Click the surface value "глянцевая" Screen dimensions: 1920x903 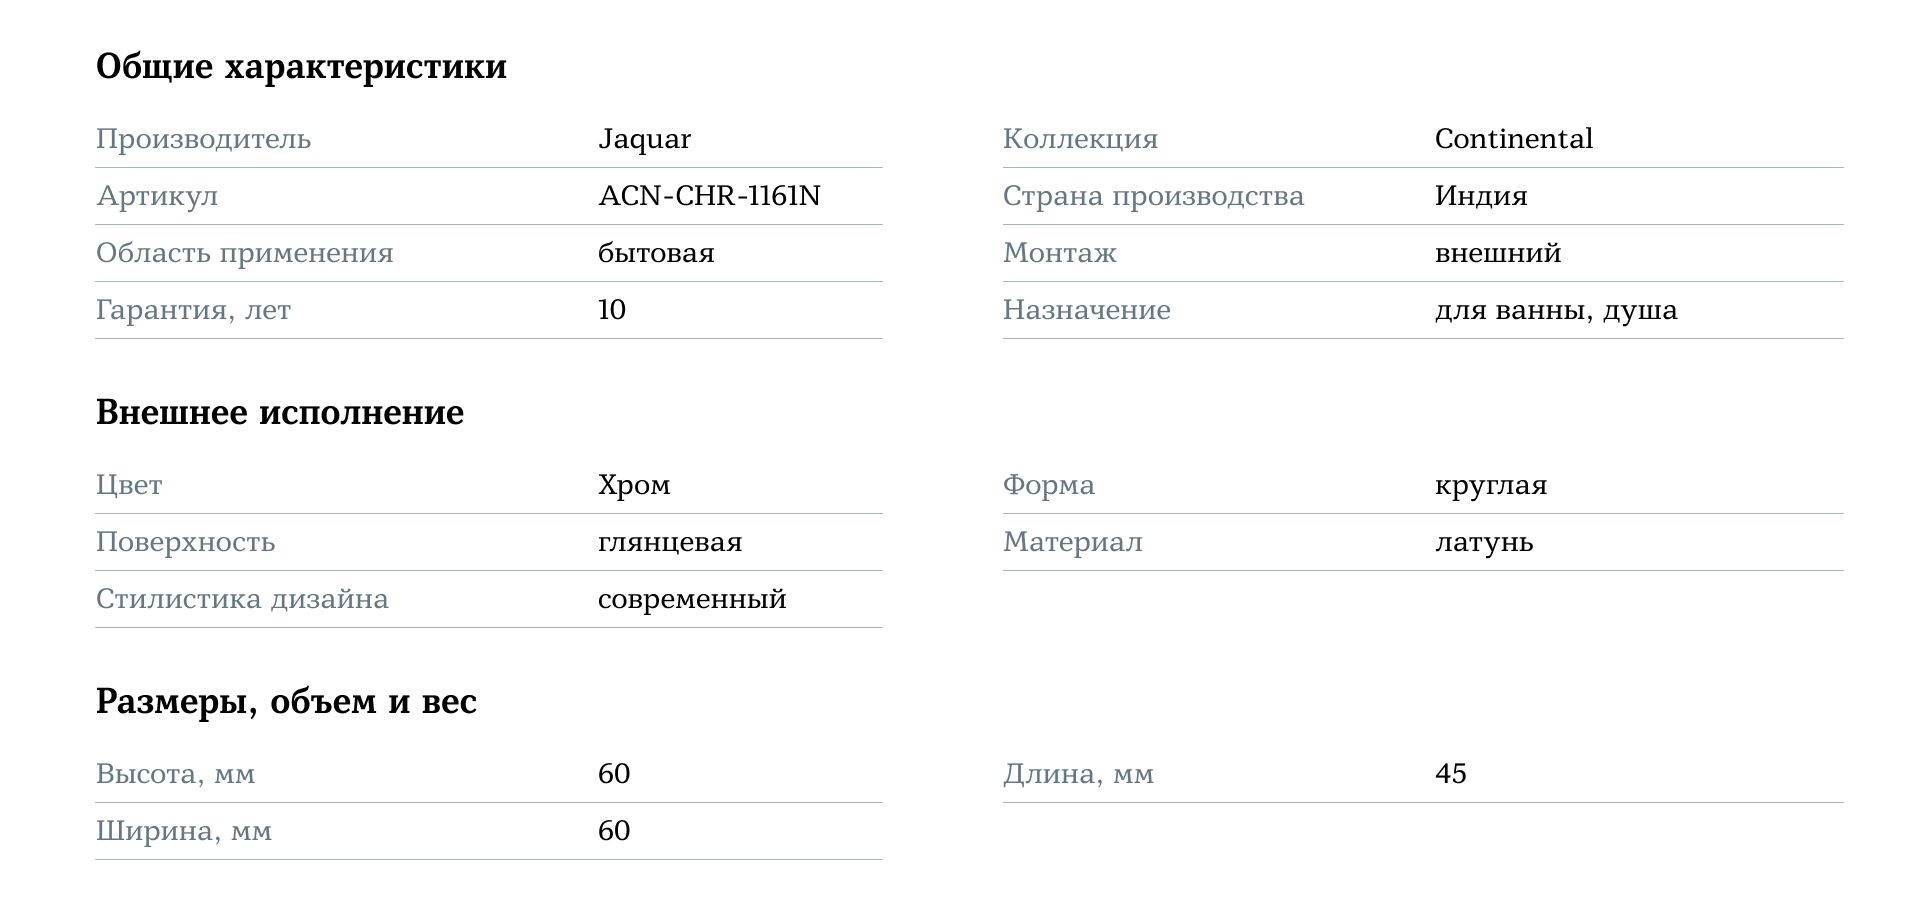670,542
